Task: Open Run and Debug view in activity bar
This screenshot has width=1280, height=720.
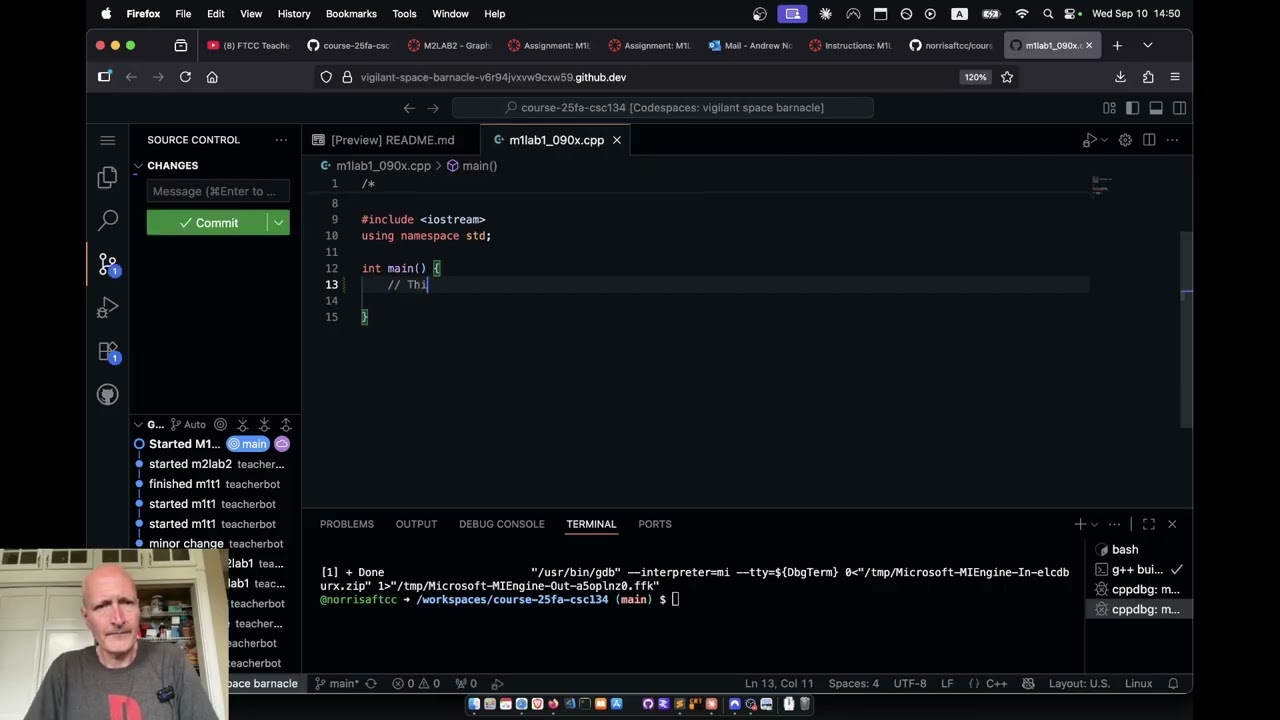Action: (x=108, y=308)
